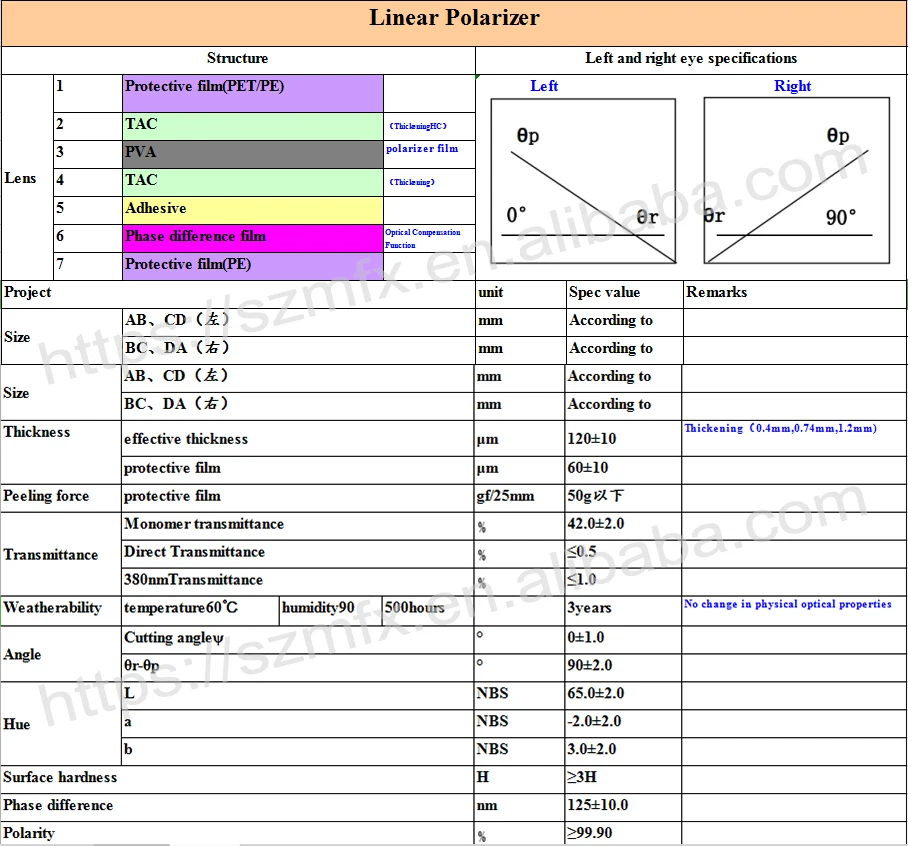Select the magenta Phase difference film cell
This screenshot has width=908, height=846.
[252, 238]
